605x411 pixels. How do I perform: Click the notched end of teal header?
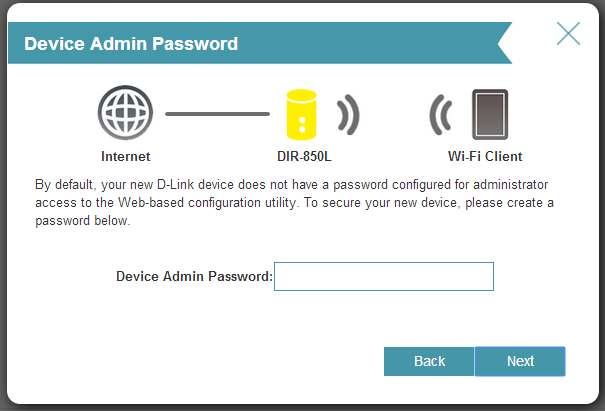click(x=505, y=44)
